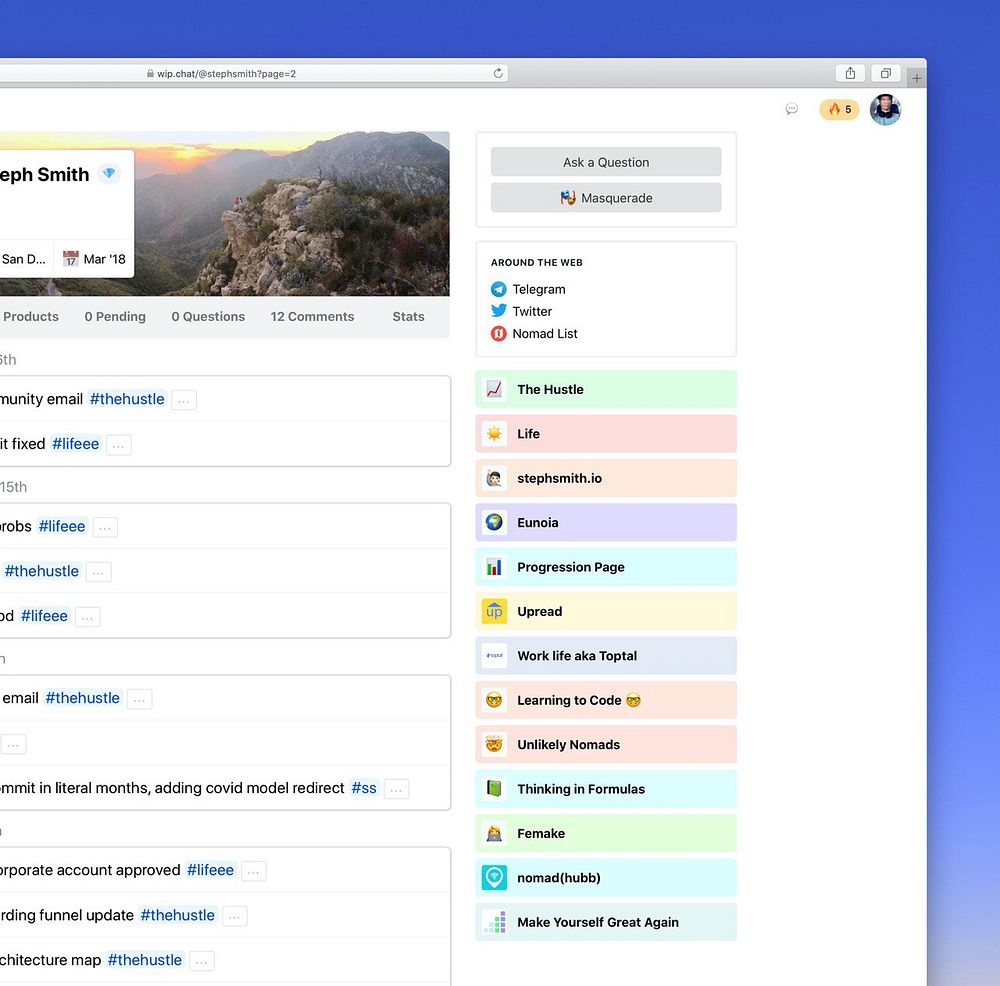
Task: Open the nomad(hubb) product card
Action: (x=606, y=878)
